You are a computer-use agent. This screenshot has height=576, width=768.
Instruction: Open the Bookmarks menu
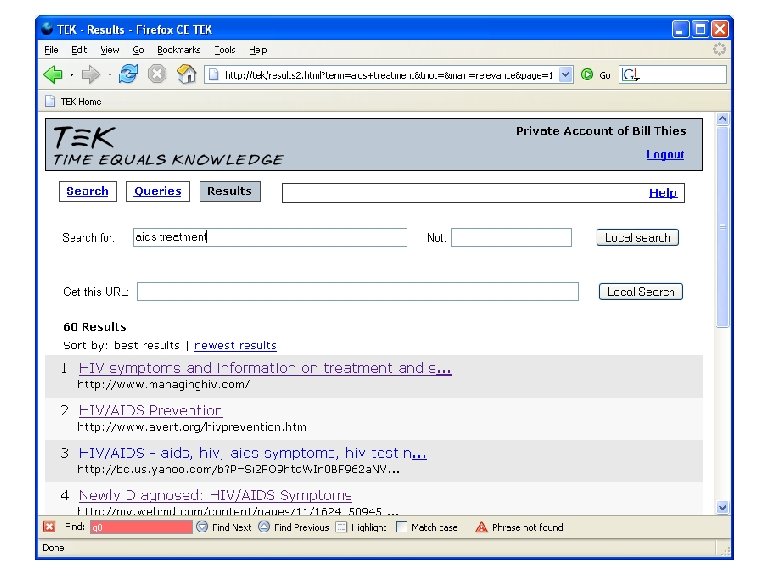(x=179, y=49)
